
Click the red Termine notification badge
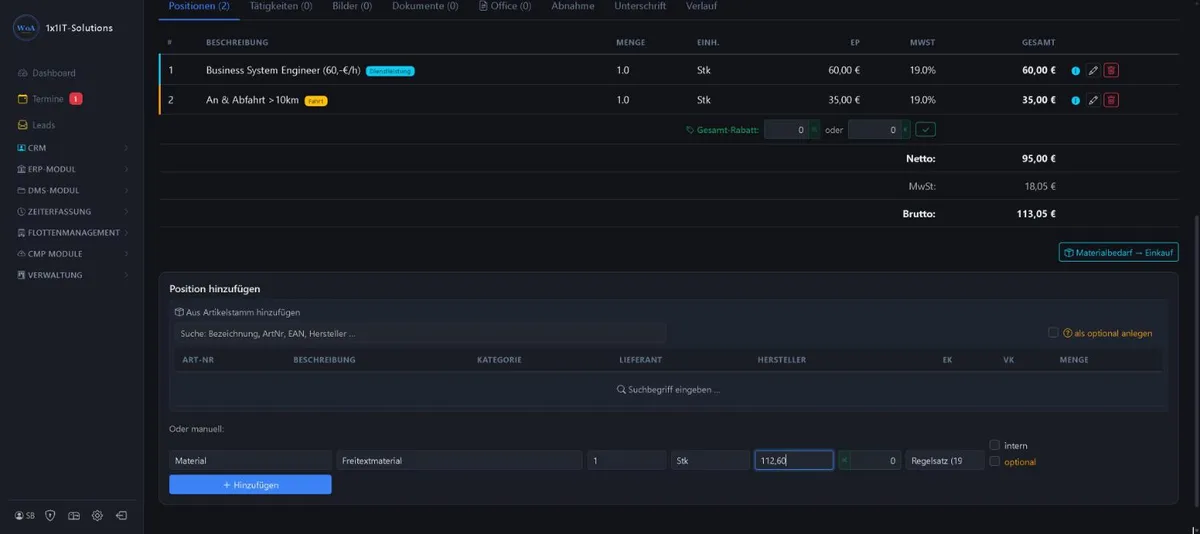[76, 99]
